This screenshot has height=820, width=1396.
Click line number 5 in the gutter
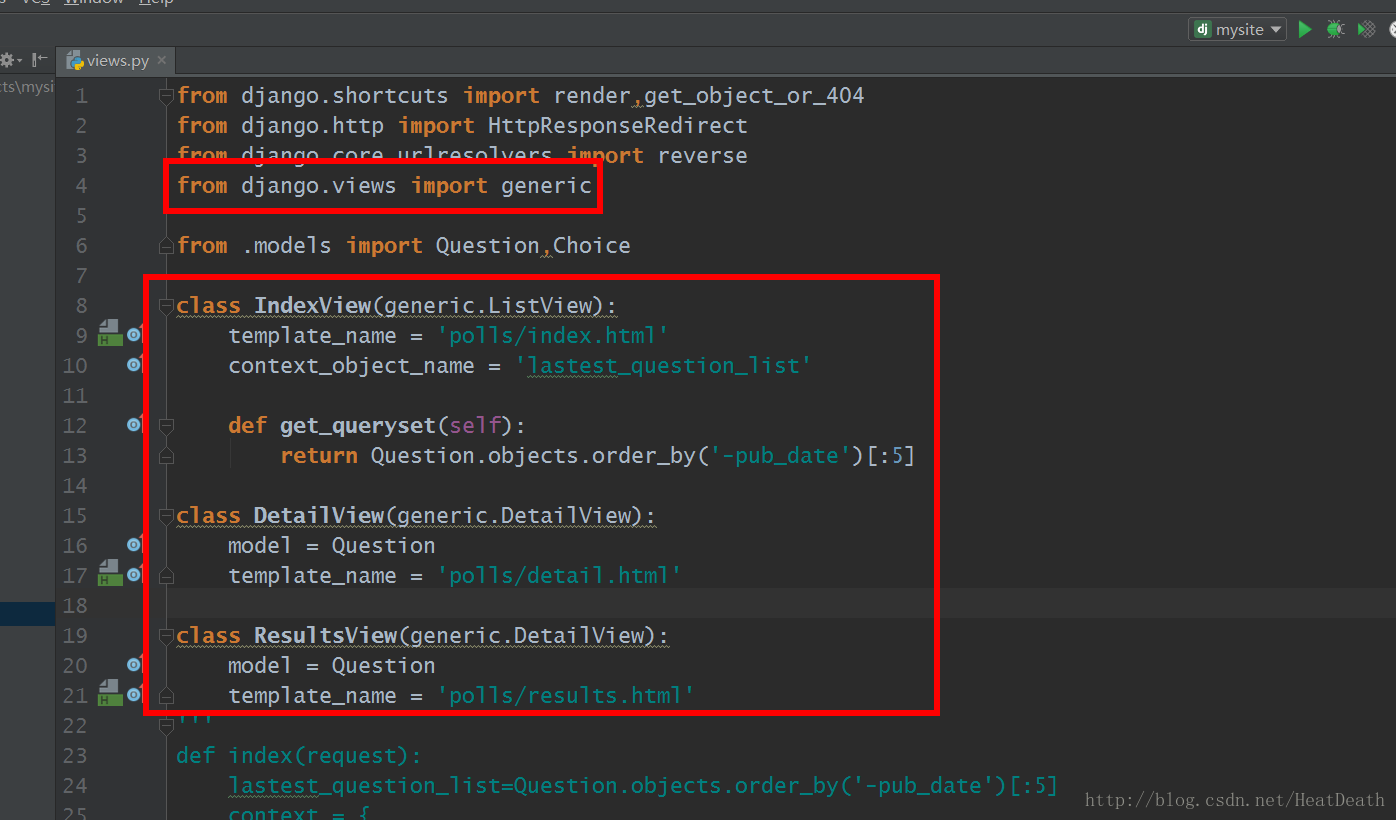pos(81,216)
